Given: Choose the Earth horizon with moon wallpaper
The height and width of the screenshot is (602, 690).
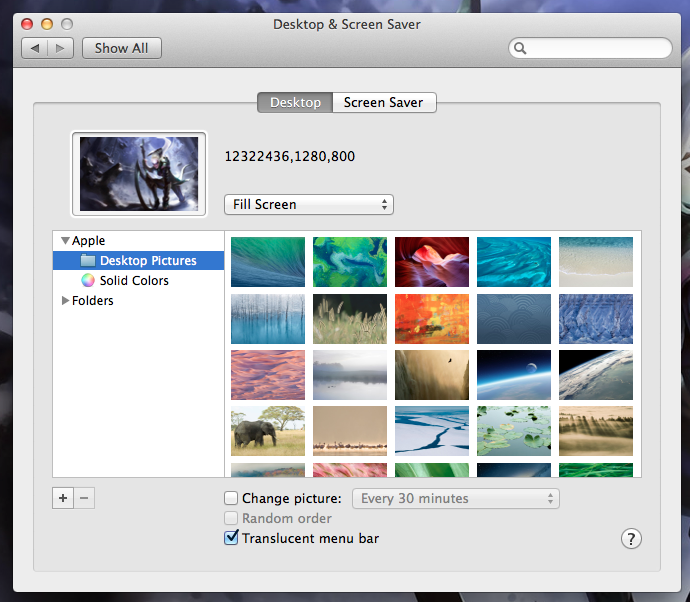Looking at the screenshot, I should (514, 375).
